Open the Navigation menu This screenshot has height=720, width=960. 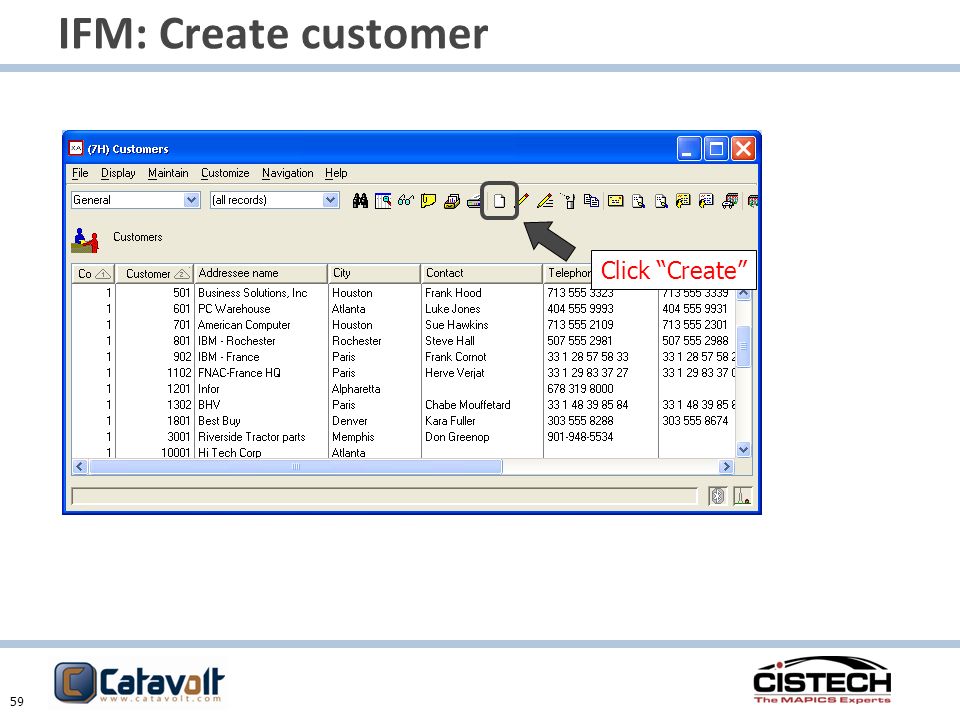288,173
